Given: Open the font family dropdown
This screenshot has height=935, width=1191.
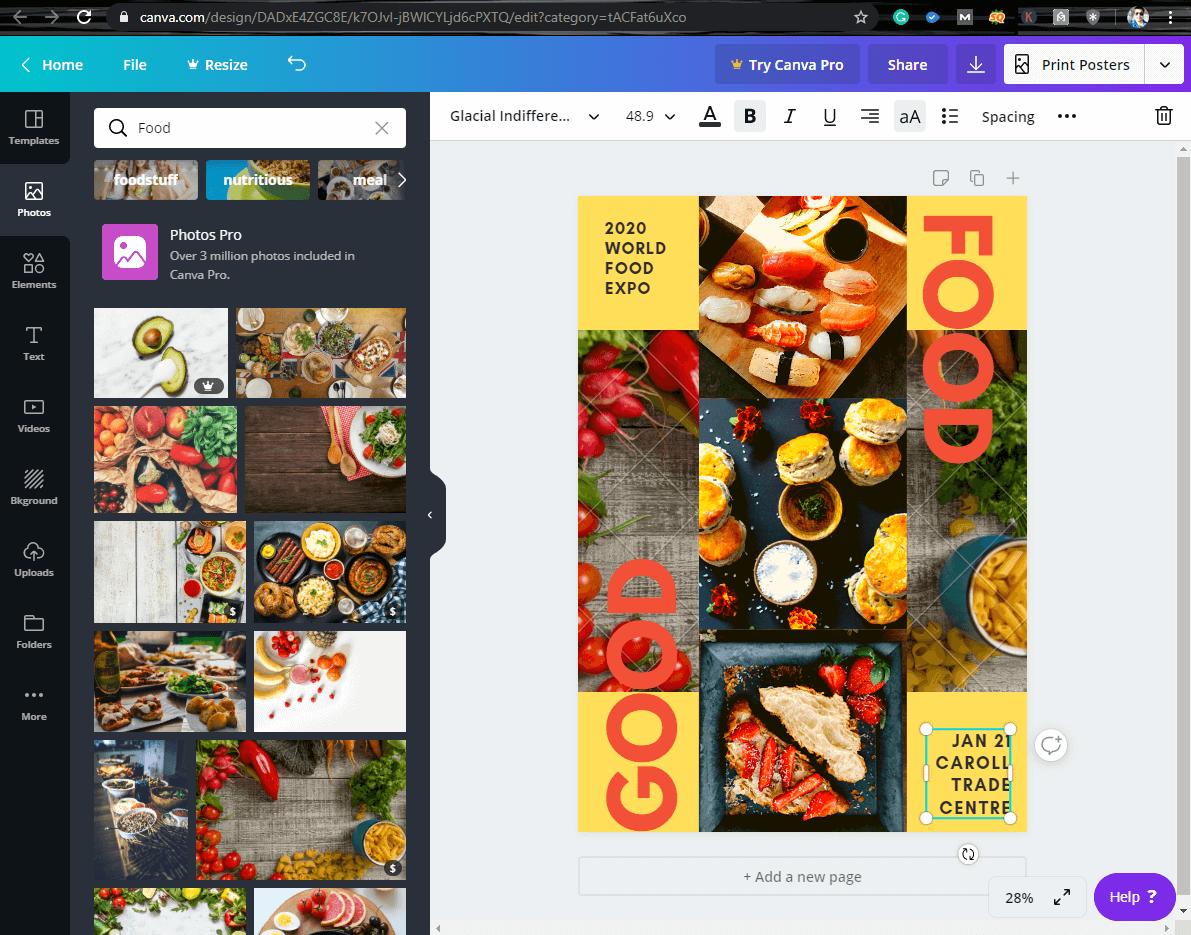Looking at the screenshot, I should coord(523,116).
